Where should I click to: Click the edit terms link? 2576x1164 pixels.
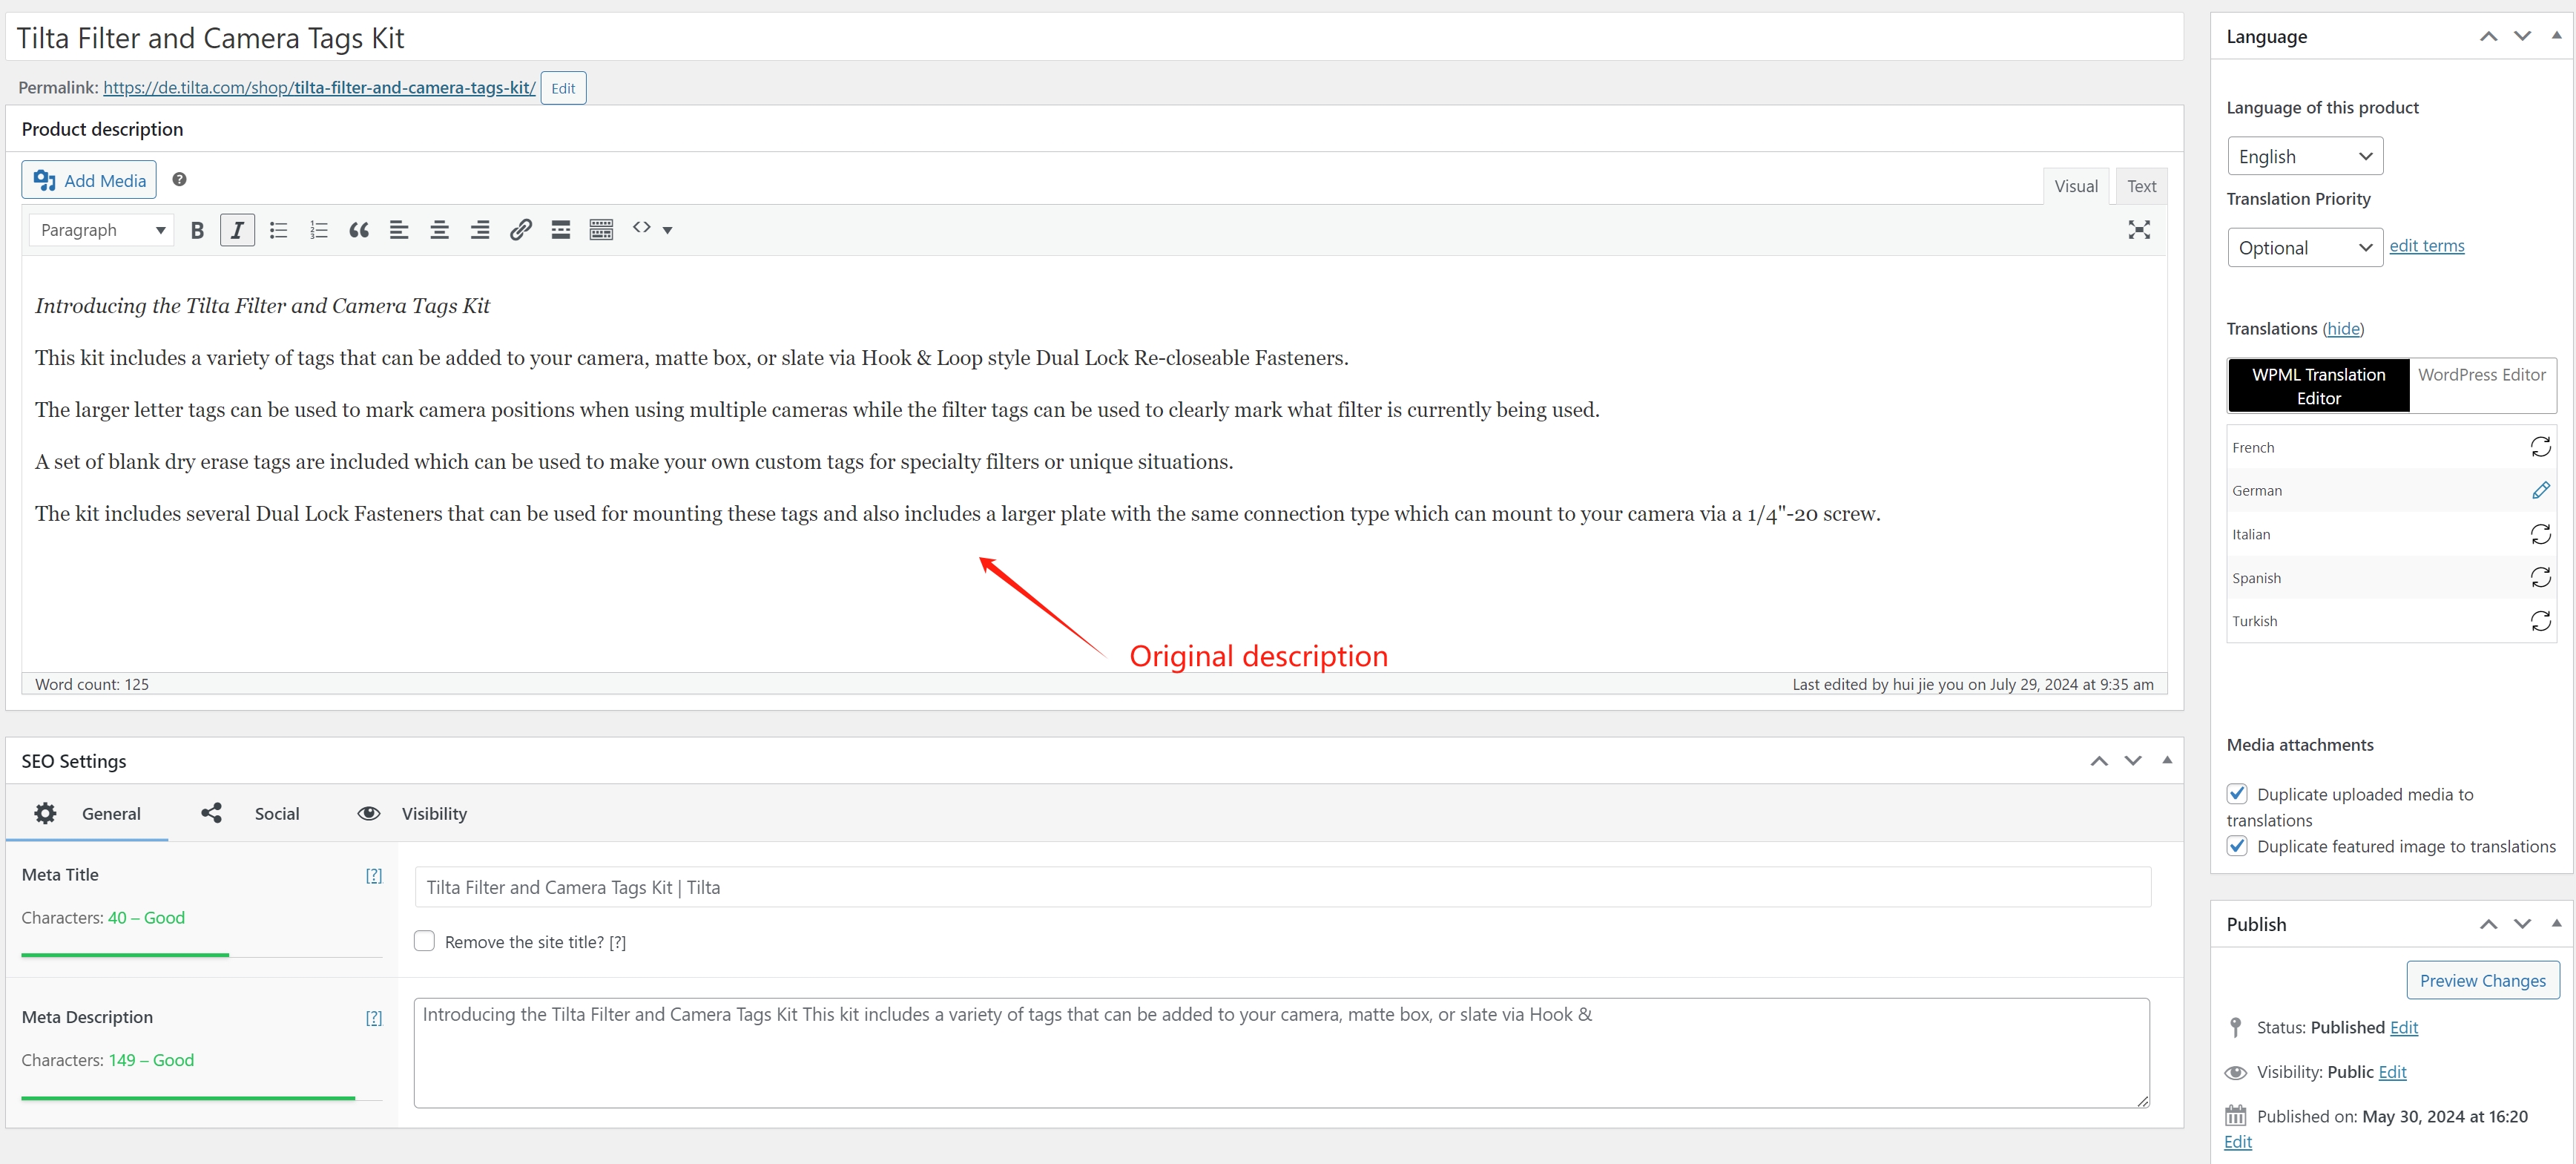click(x=2426, y=246)
